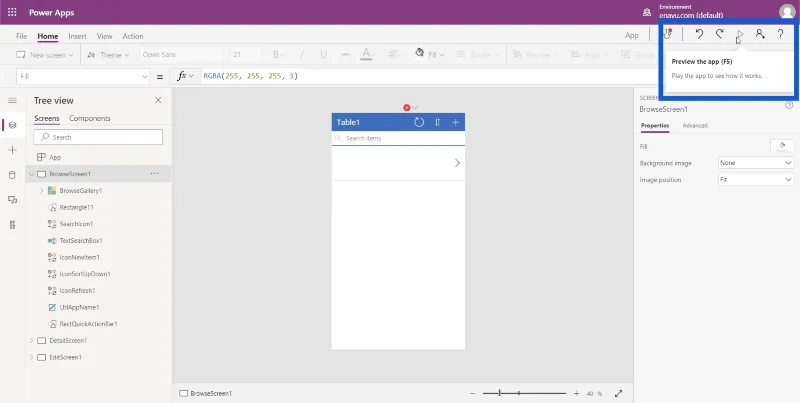Open the Image position Fit dropdown
Image resolution: width=800 pixels, height=403 pixels.
coord(756,180)
